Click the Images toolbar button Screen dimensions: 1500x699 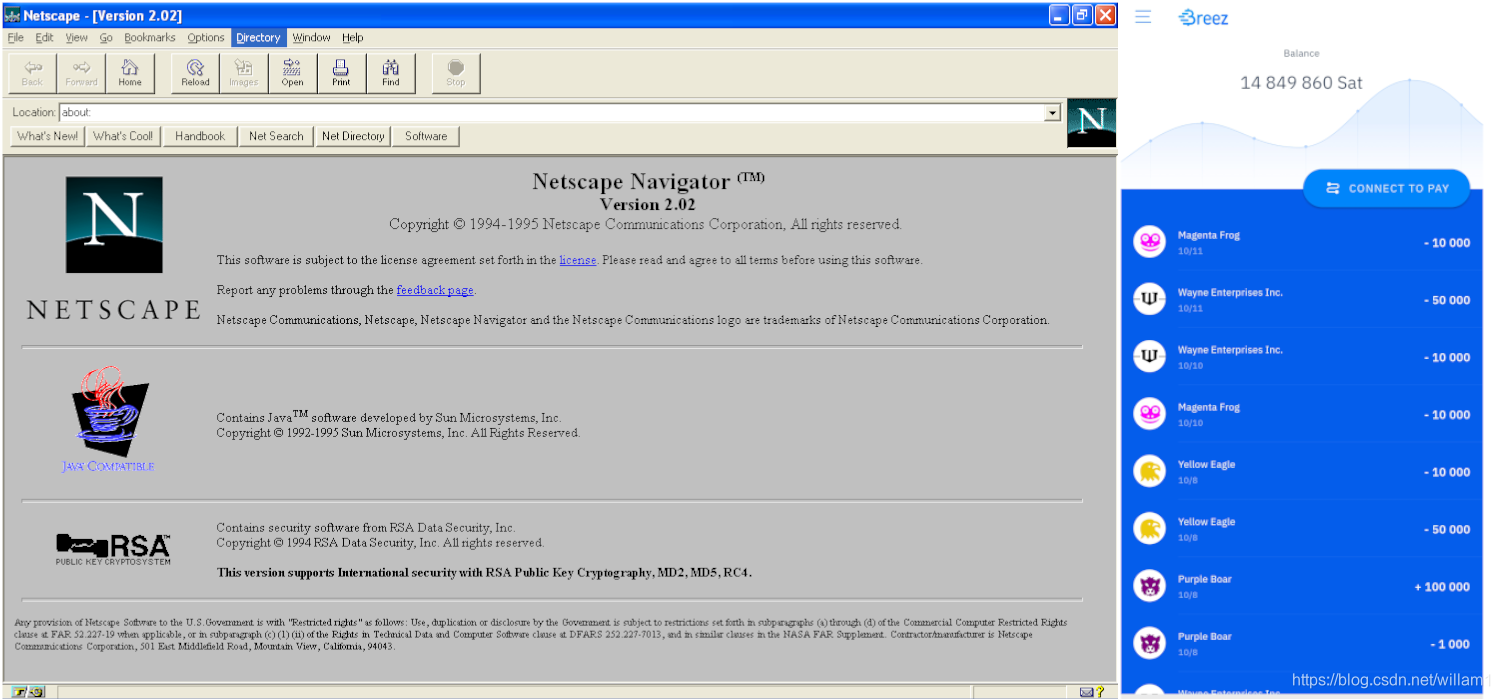click(x=244, y=73)
